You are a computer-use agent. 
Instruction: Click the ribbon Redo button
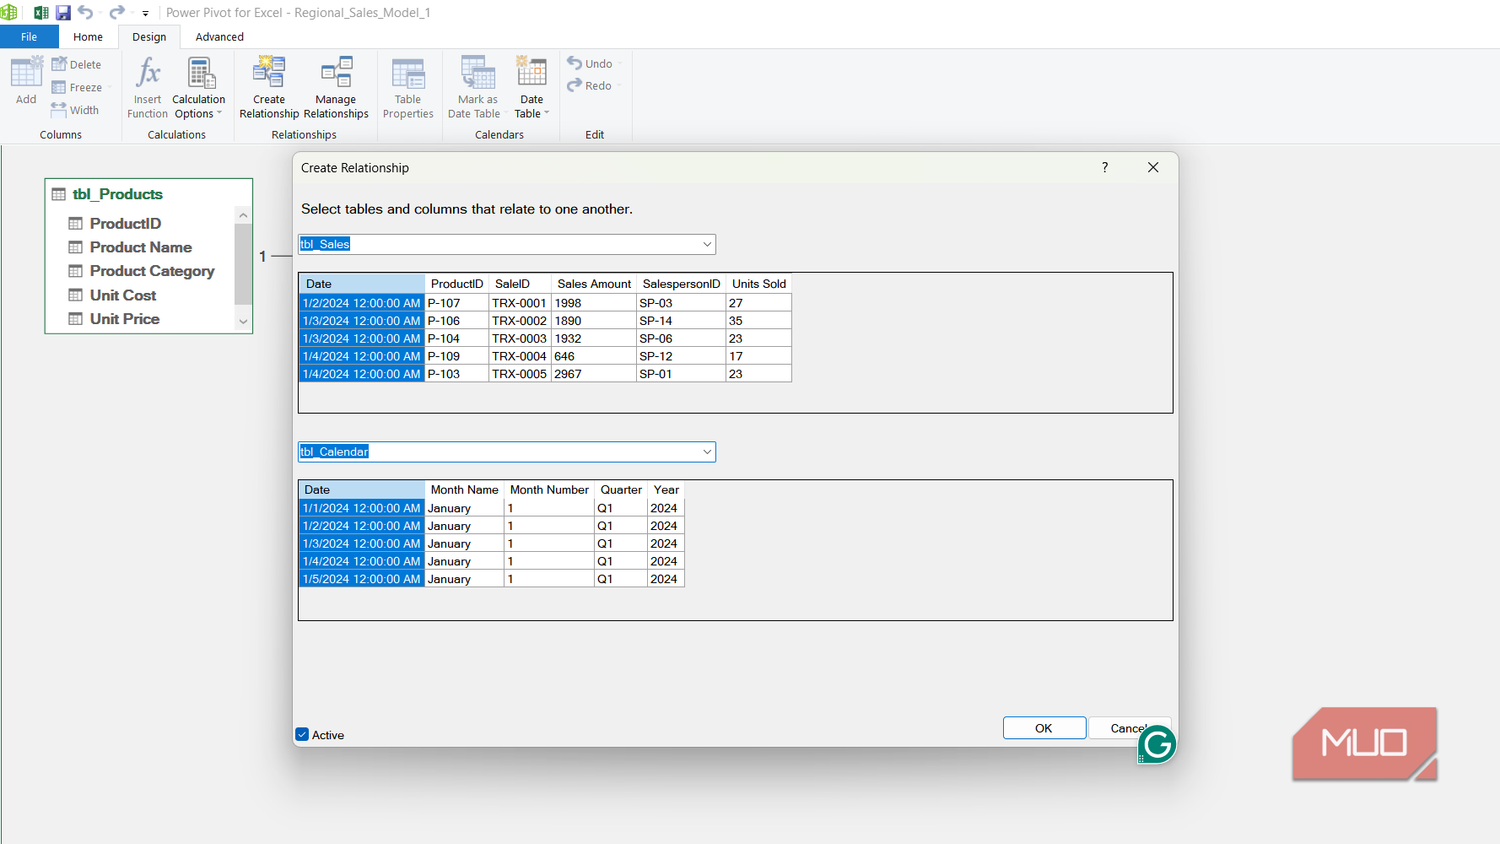point(590,85)
